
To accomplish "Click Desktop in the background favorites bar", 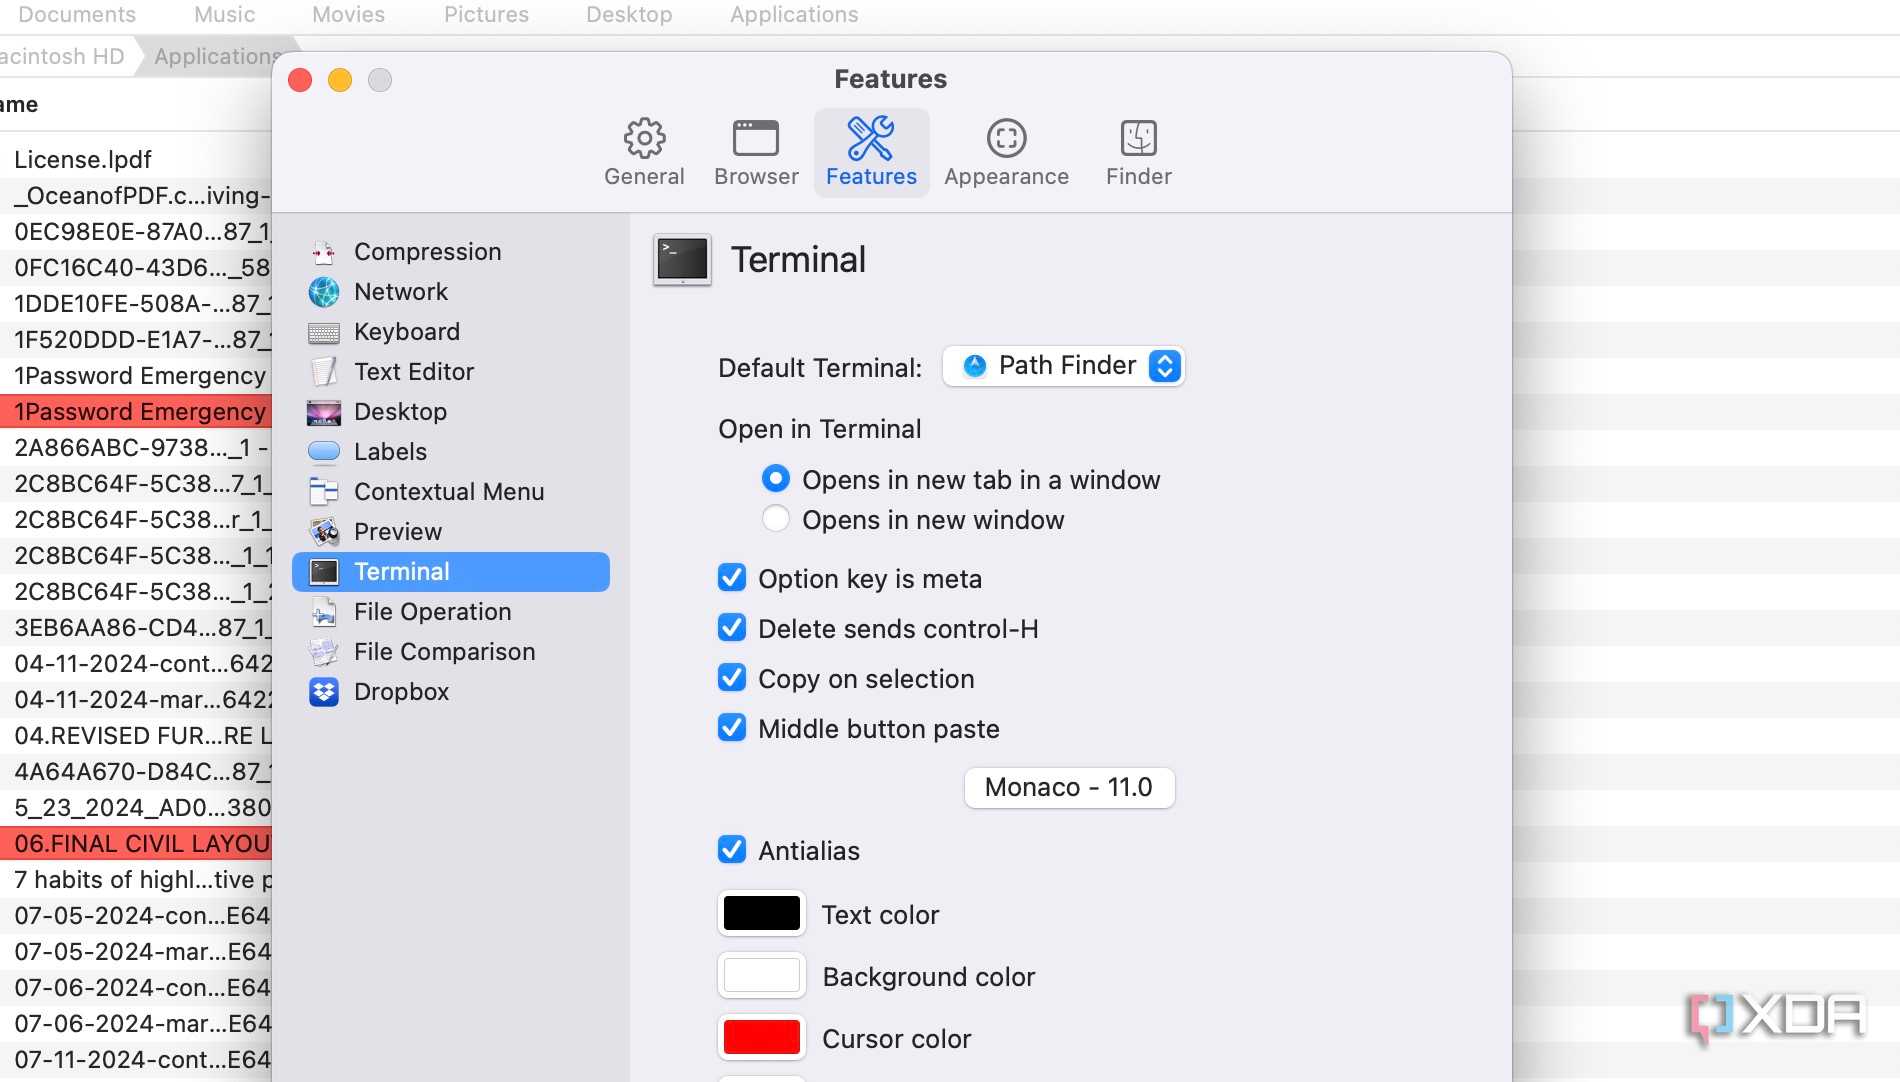I will pos(629,15).
